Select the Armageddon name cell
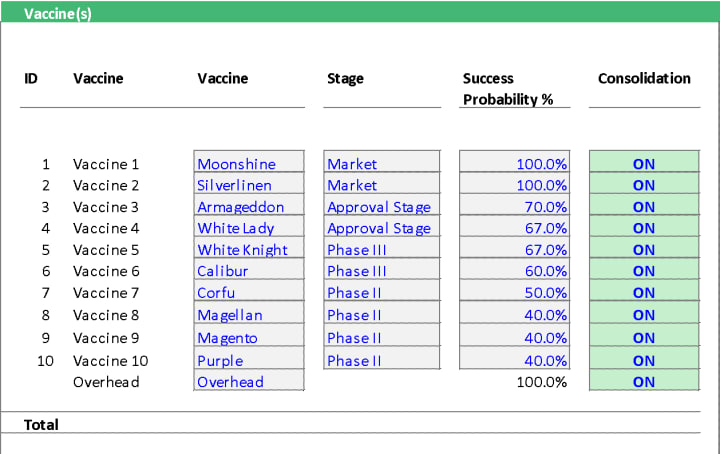This screenshot has width=720, height=454. tap(249, 204)
